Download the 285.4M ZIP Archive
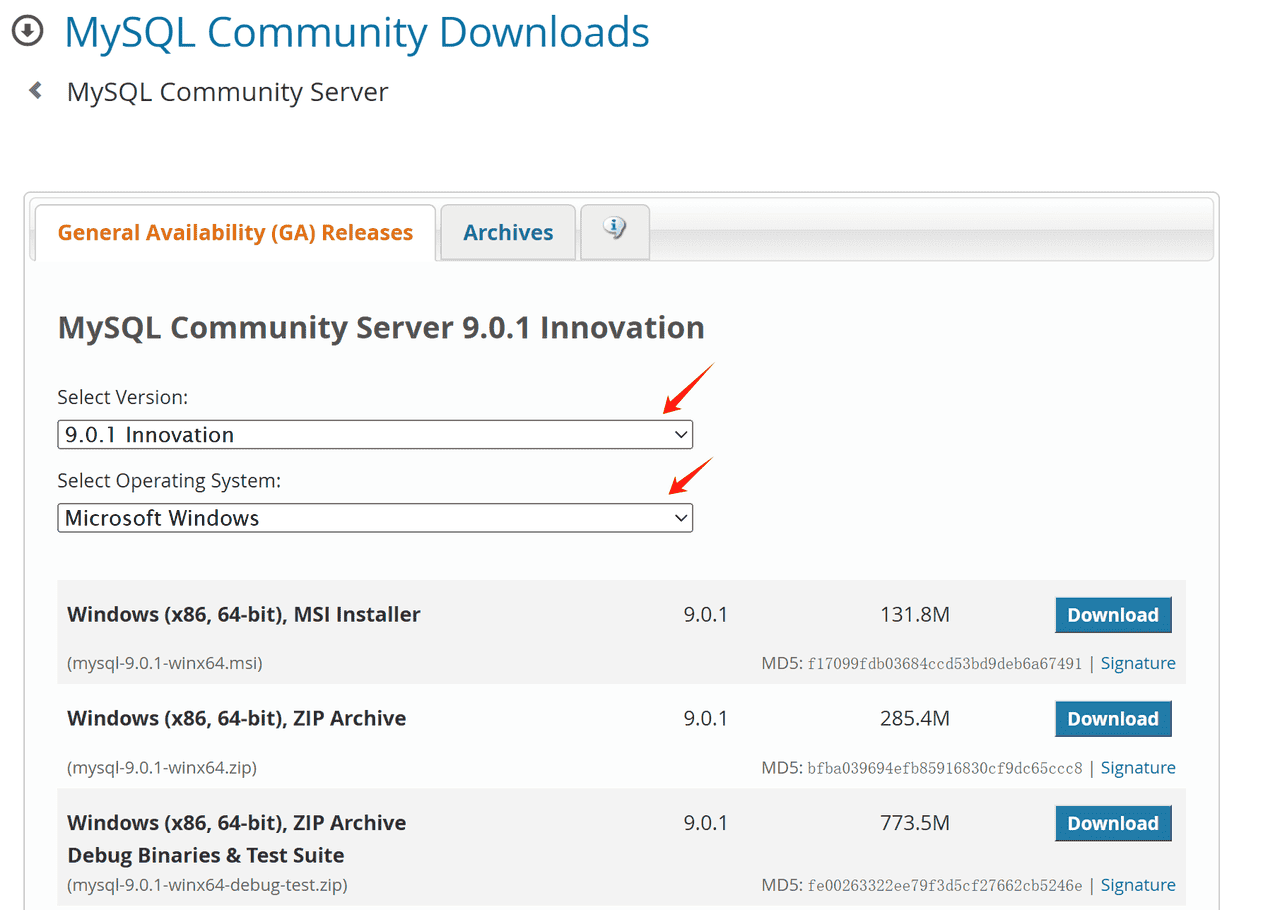Image resolution: width=1280 pixels, height=910 pixels. coord(1112,719)
